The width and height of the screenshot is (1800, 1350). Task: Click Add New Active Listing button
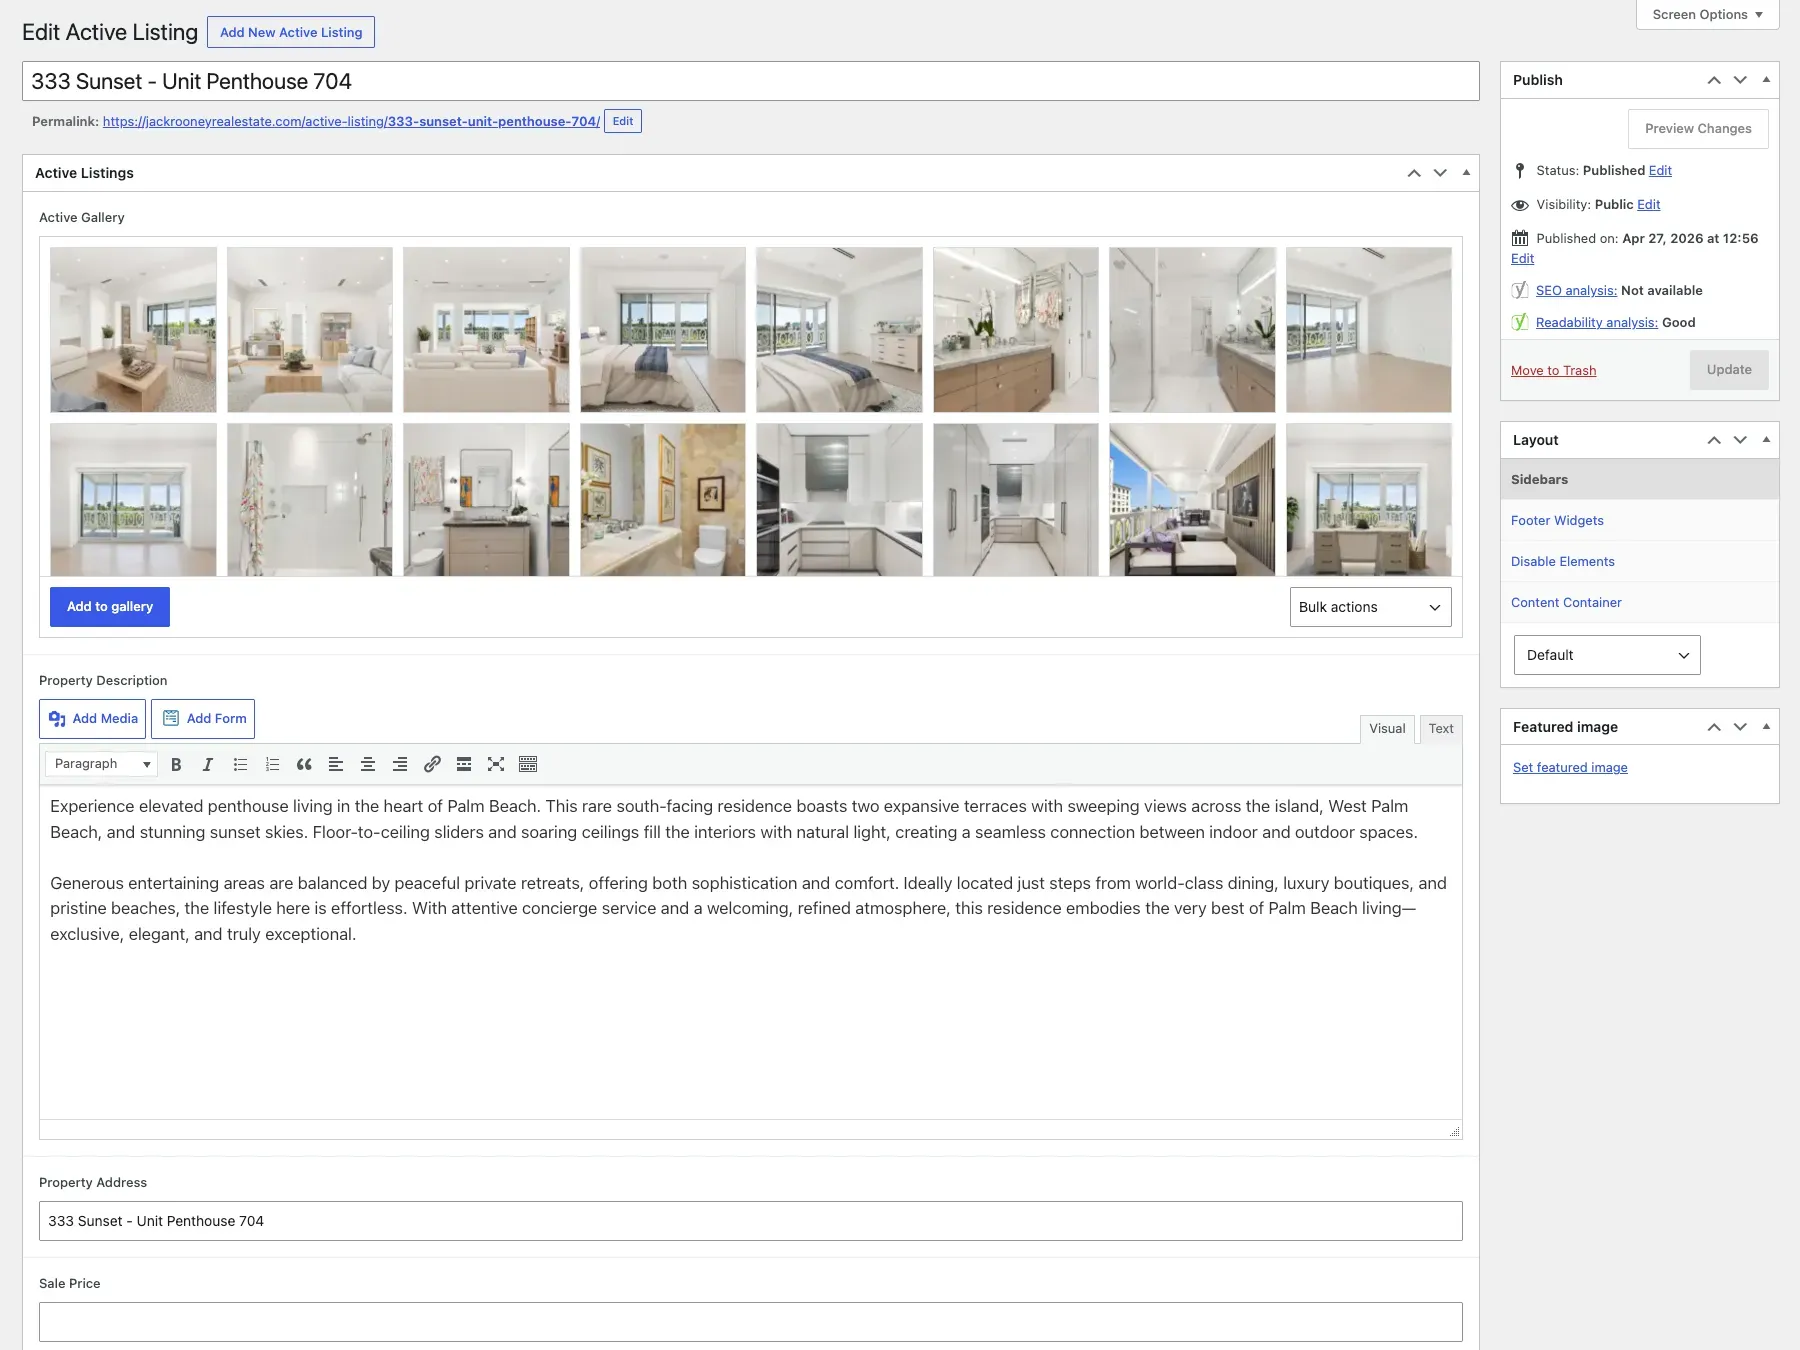click(x=291, y=32)
